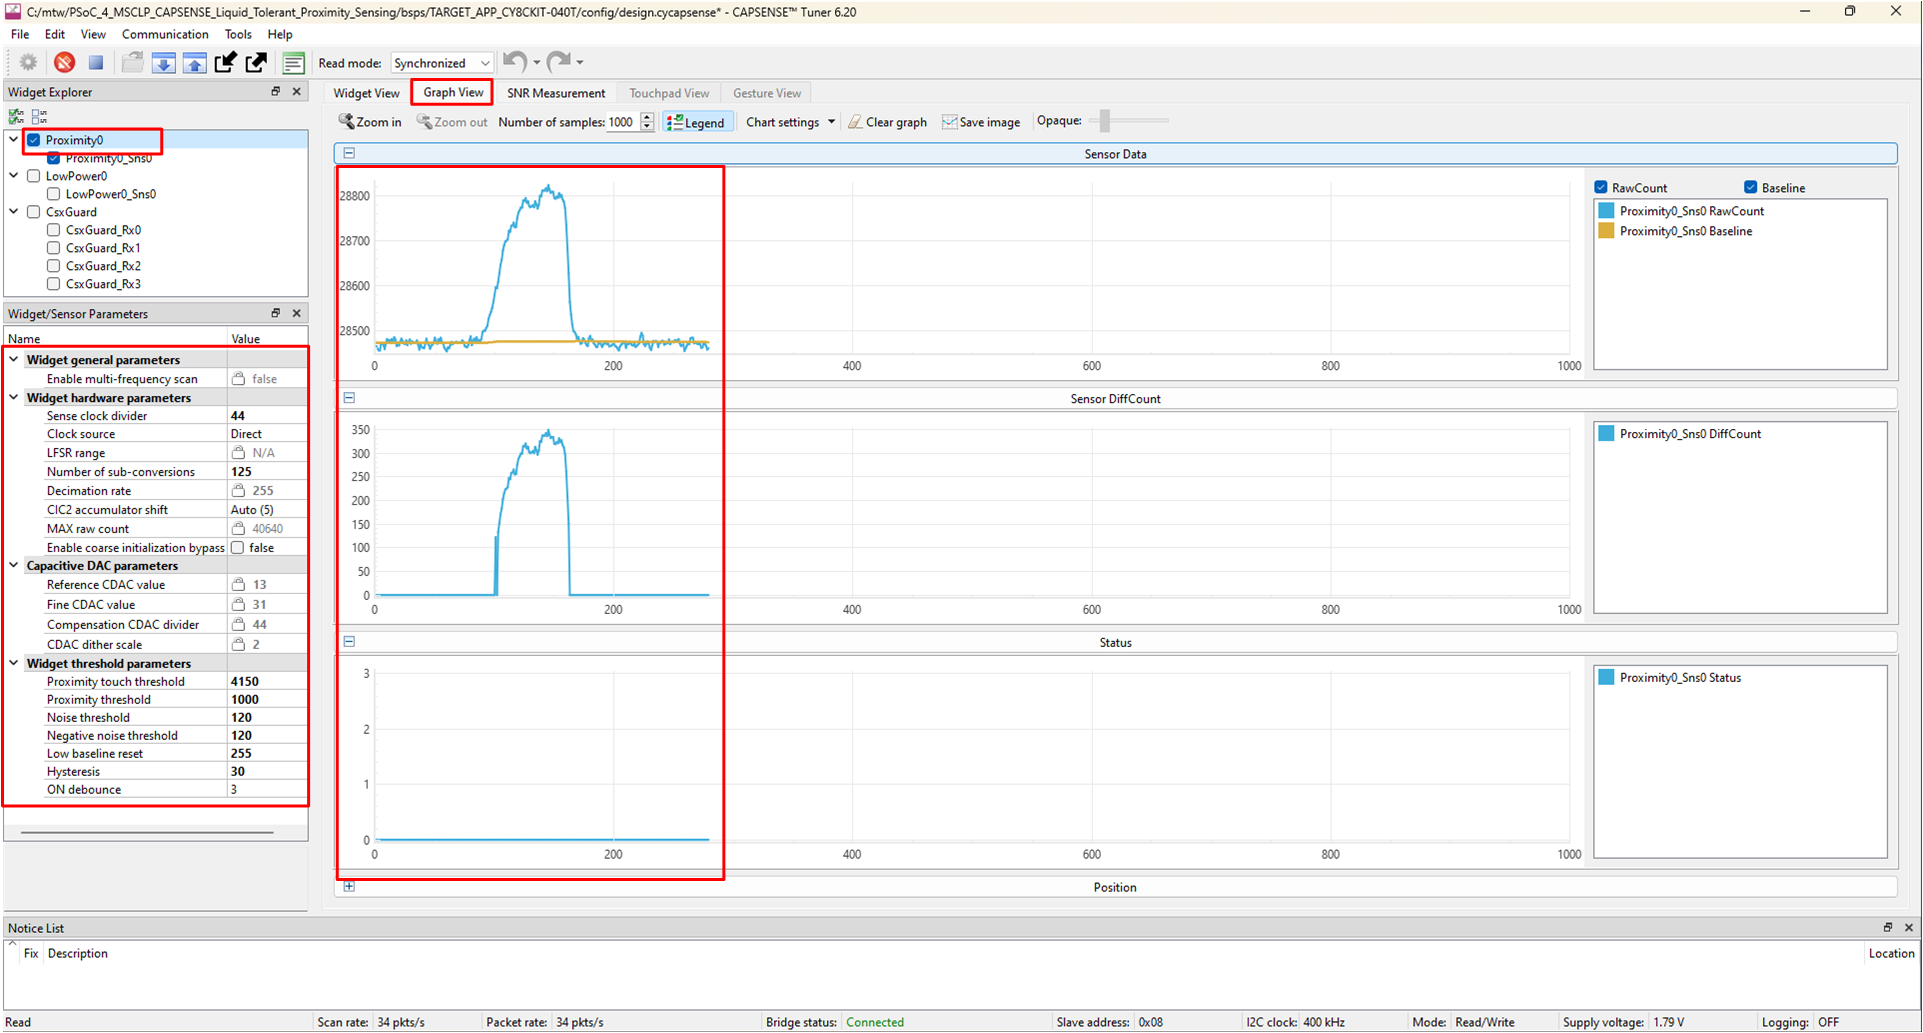Click the Zoom out magnifier button
The width and height of the screenshot is (1923, 1033).
452,122
